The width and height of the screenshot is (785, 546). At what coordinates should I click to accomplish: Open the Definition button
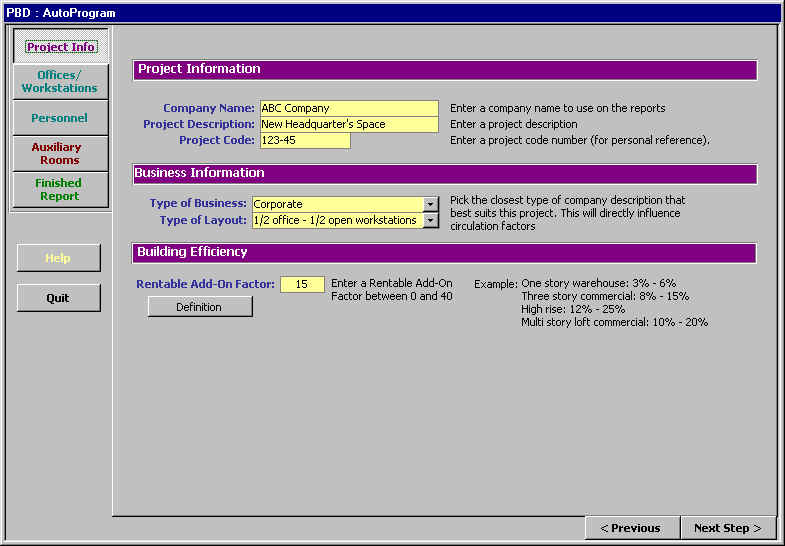click(200, 307)
